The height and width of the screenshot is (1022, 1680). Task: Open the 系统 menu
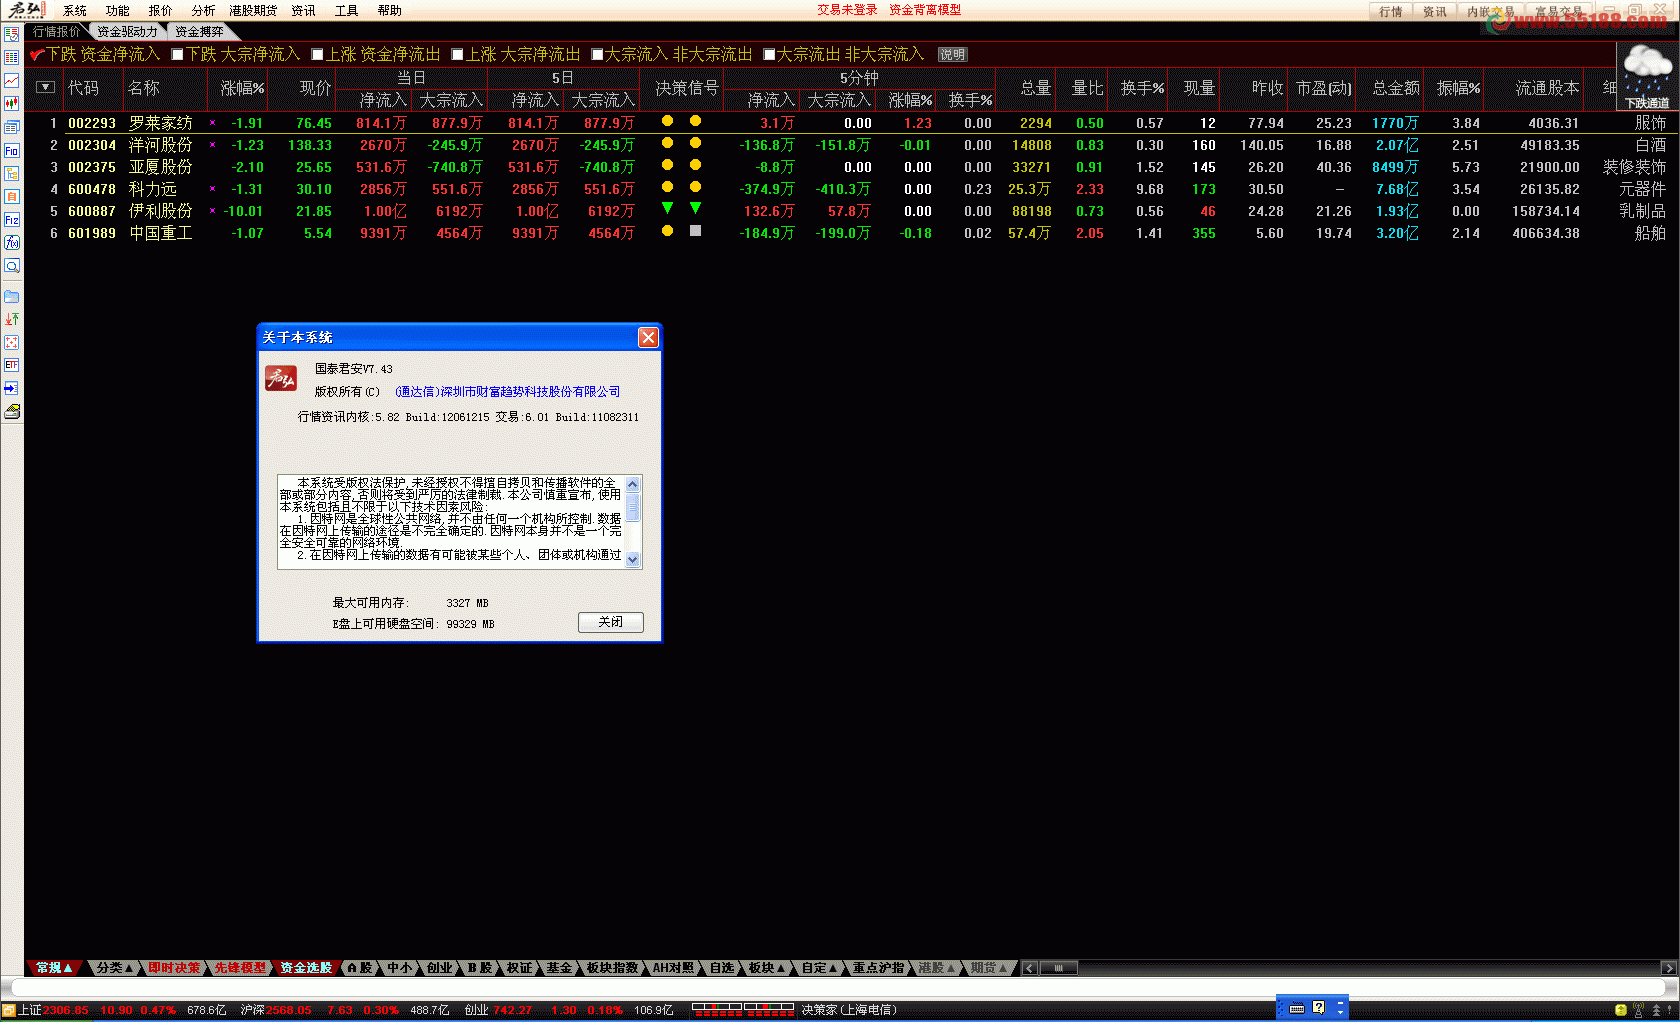[x=75, y=10]
